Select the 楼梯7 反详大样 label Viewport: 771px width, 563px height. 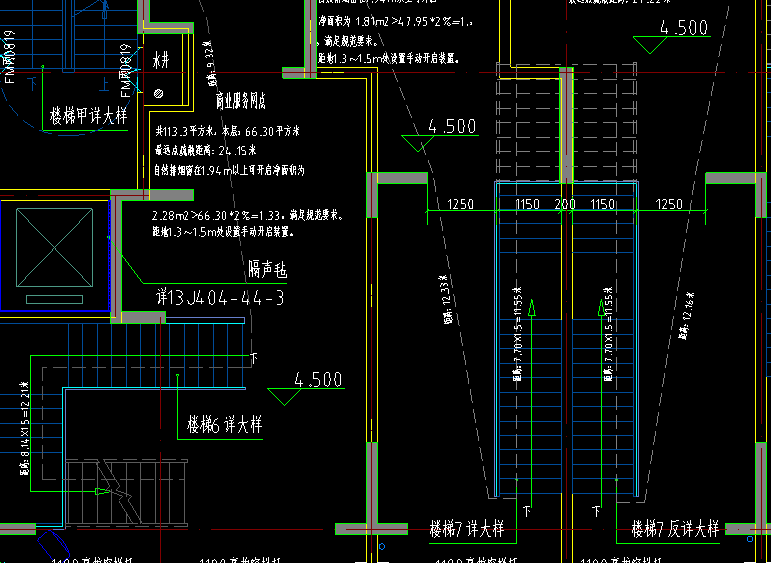[x=675, y=529]
